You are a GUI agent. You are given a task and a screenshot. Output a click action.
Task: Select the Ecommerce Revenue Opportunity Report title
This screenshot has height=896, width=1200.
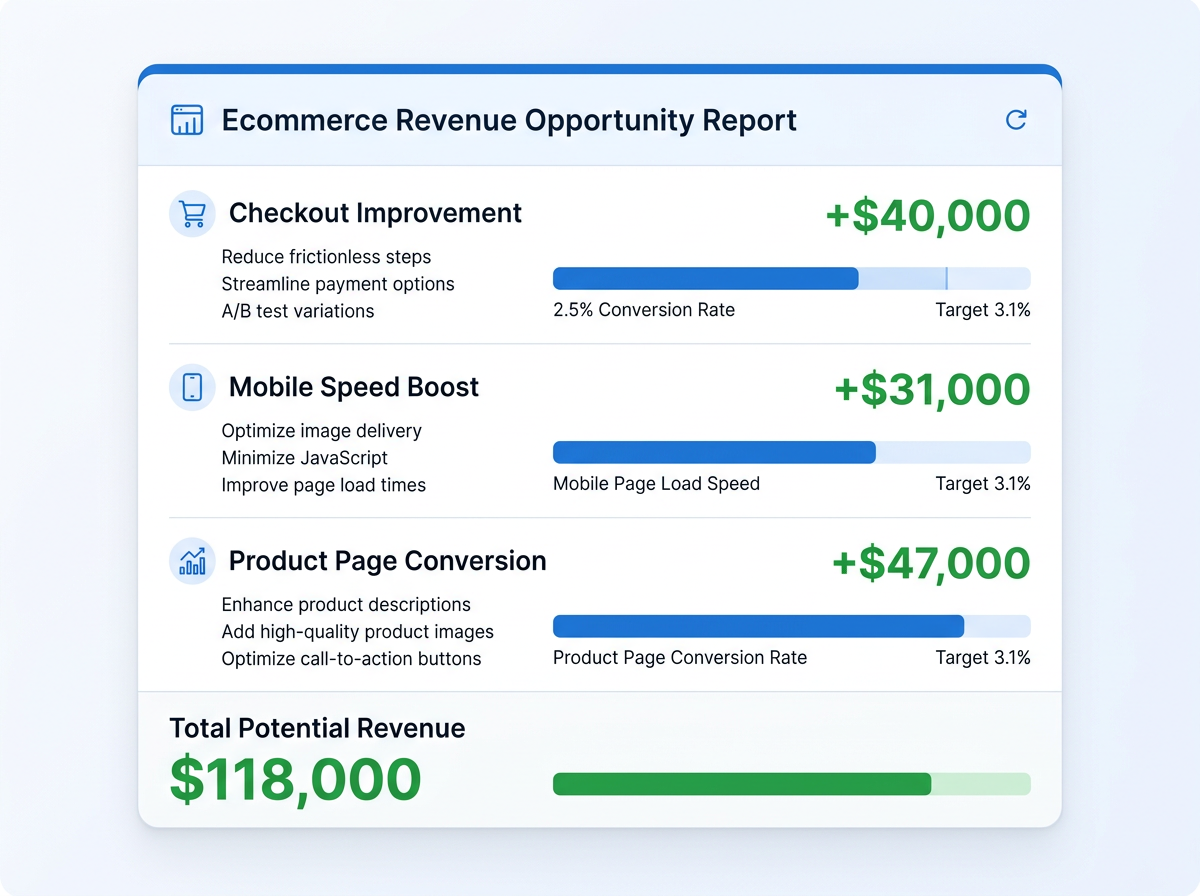[x=509, y=120]
